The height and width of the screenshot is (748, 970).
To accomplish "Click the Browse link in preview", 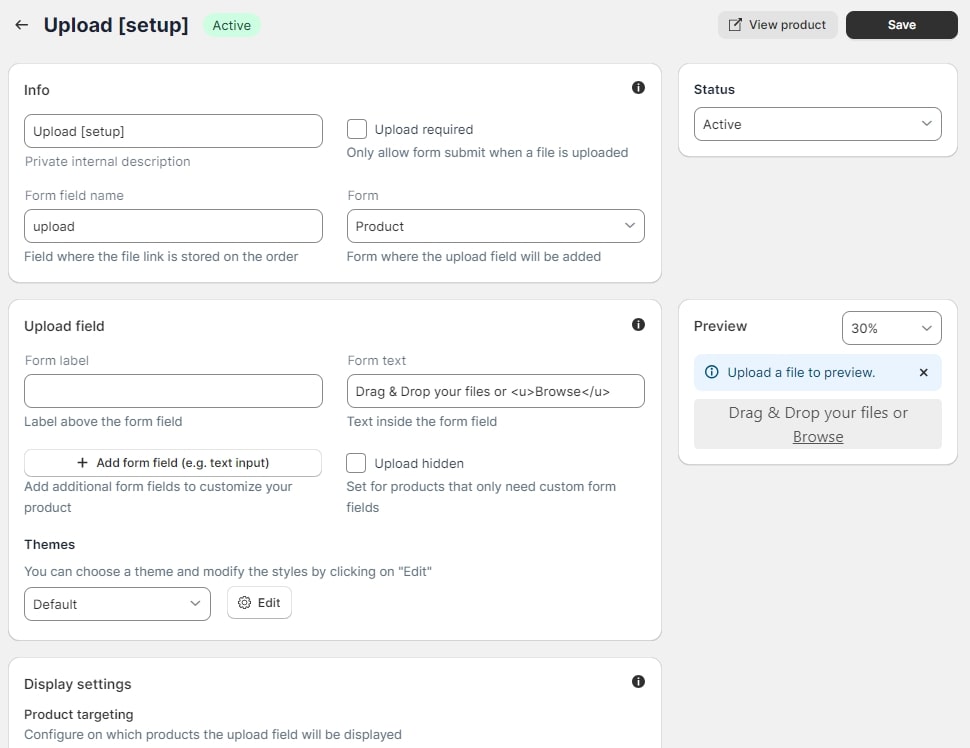I will (817, 437).
